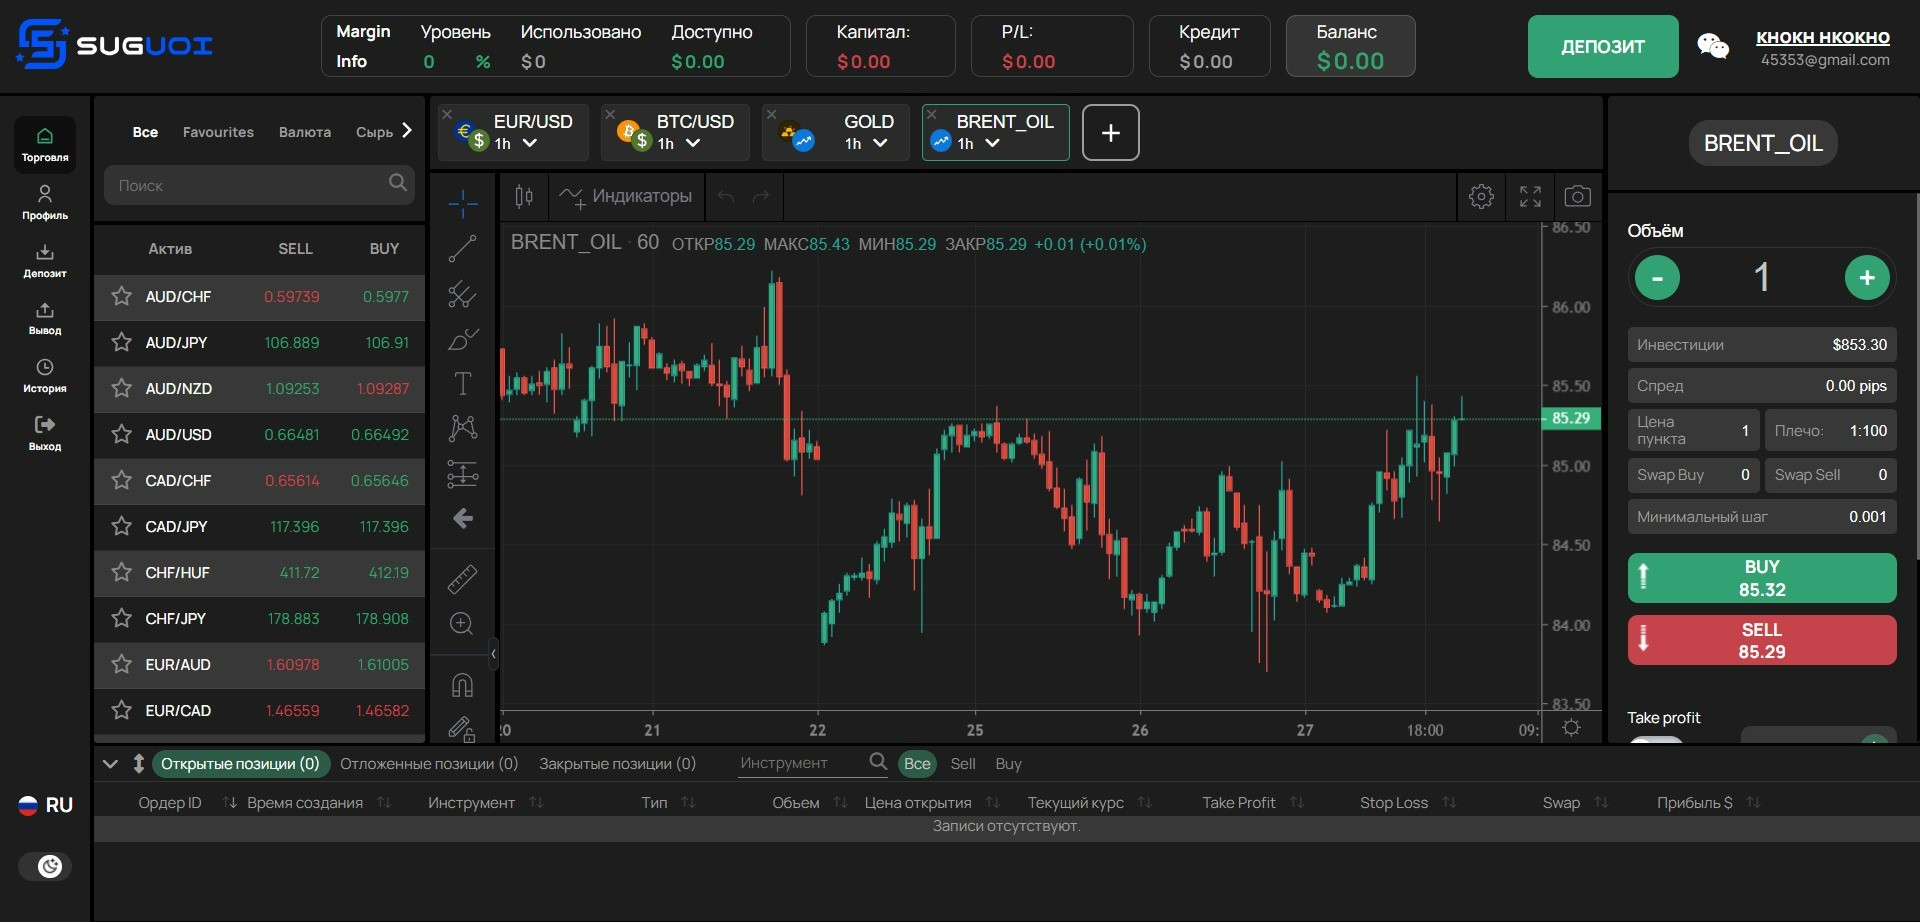Image resolution: width=1920 pixels, height=922 pixels.
Task: Toggle favourite star for CHF/HUF
Action: pyautogui.click(x=122, y=572)
